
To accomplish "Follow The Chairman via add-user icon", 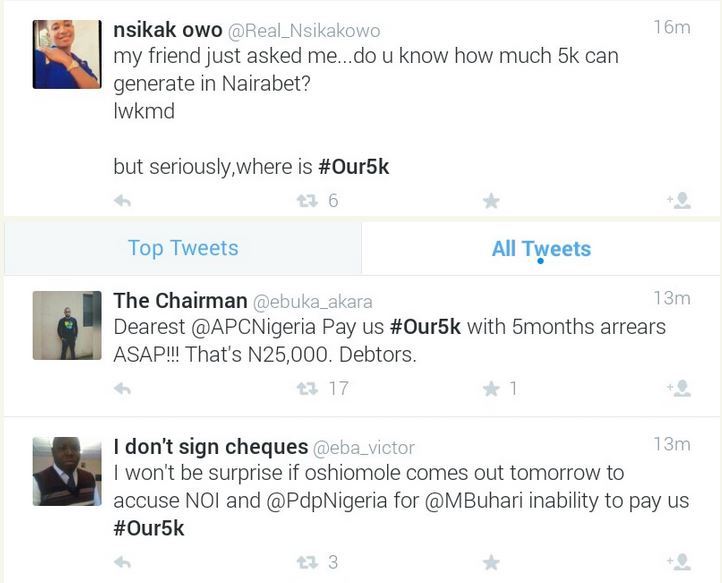I will pos(679,389).
